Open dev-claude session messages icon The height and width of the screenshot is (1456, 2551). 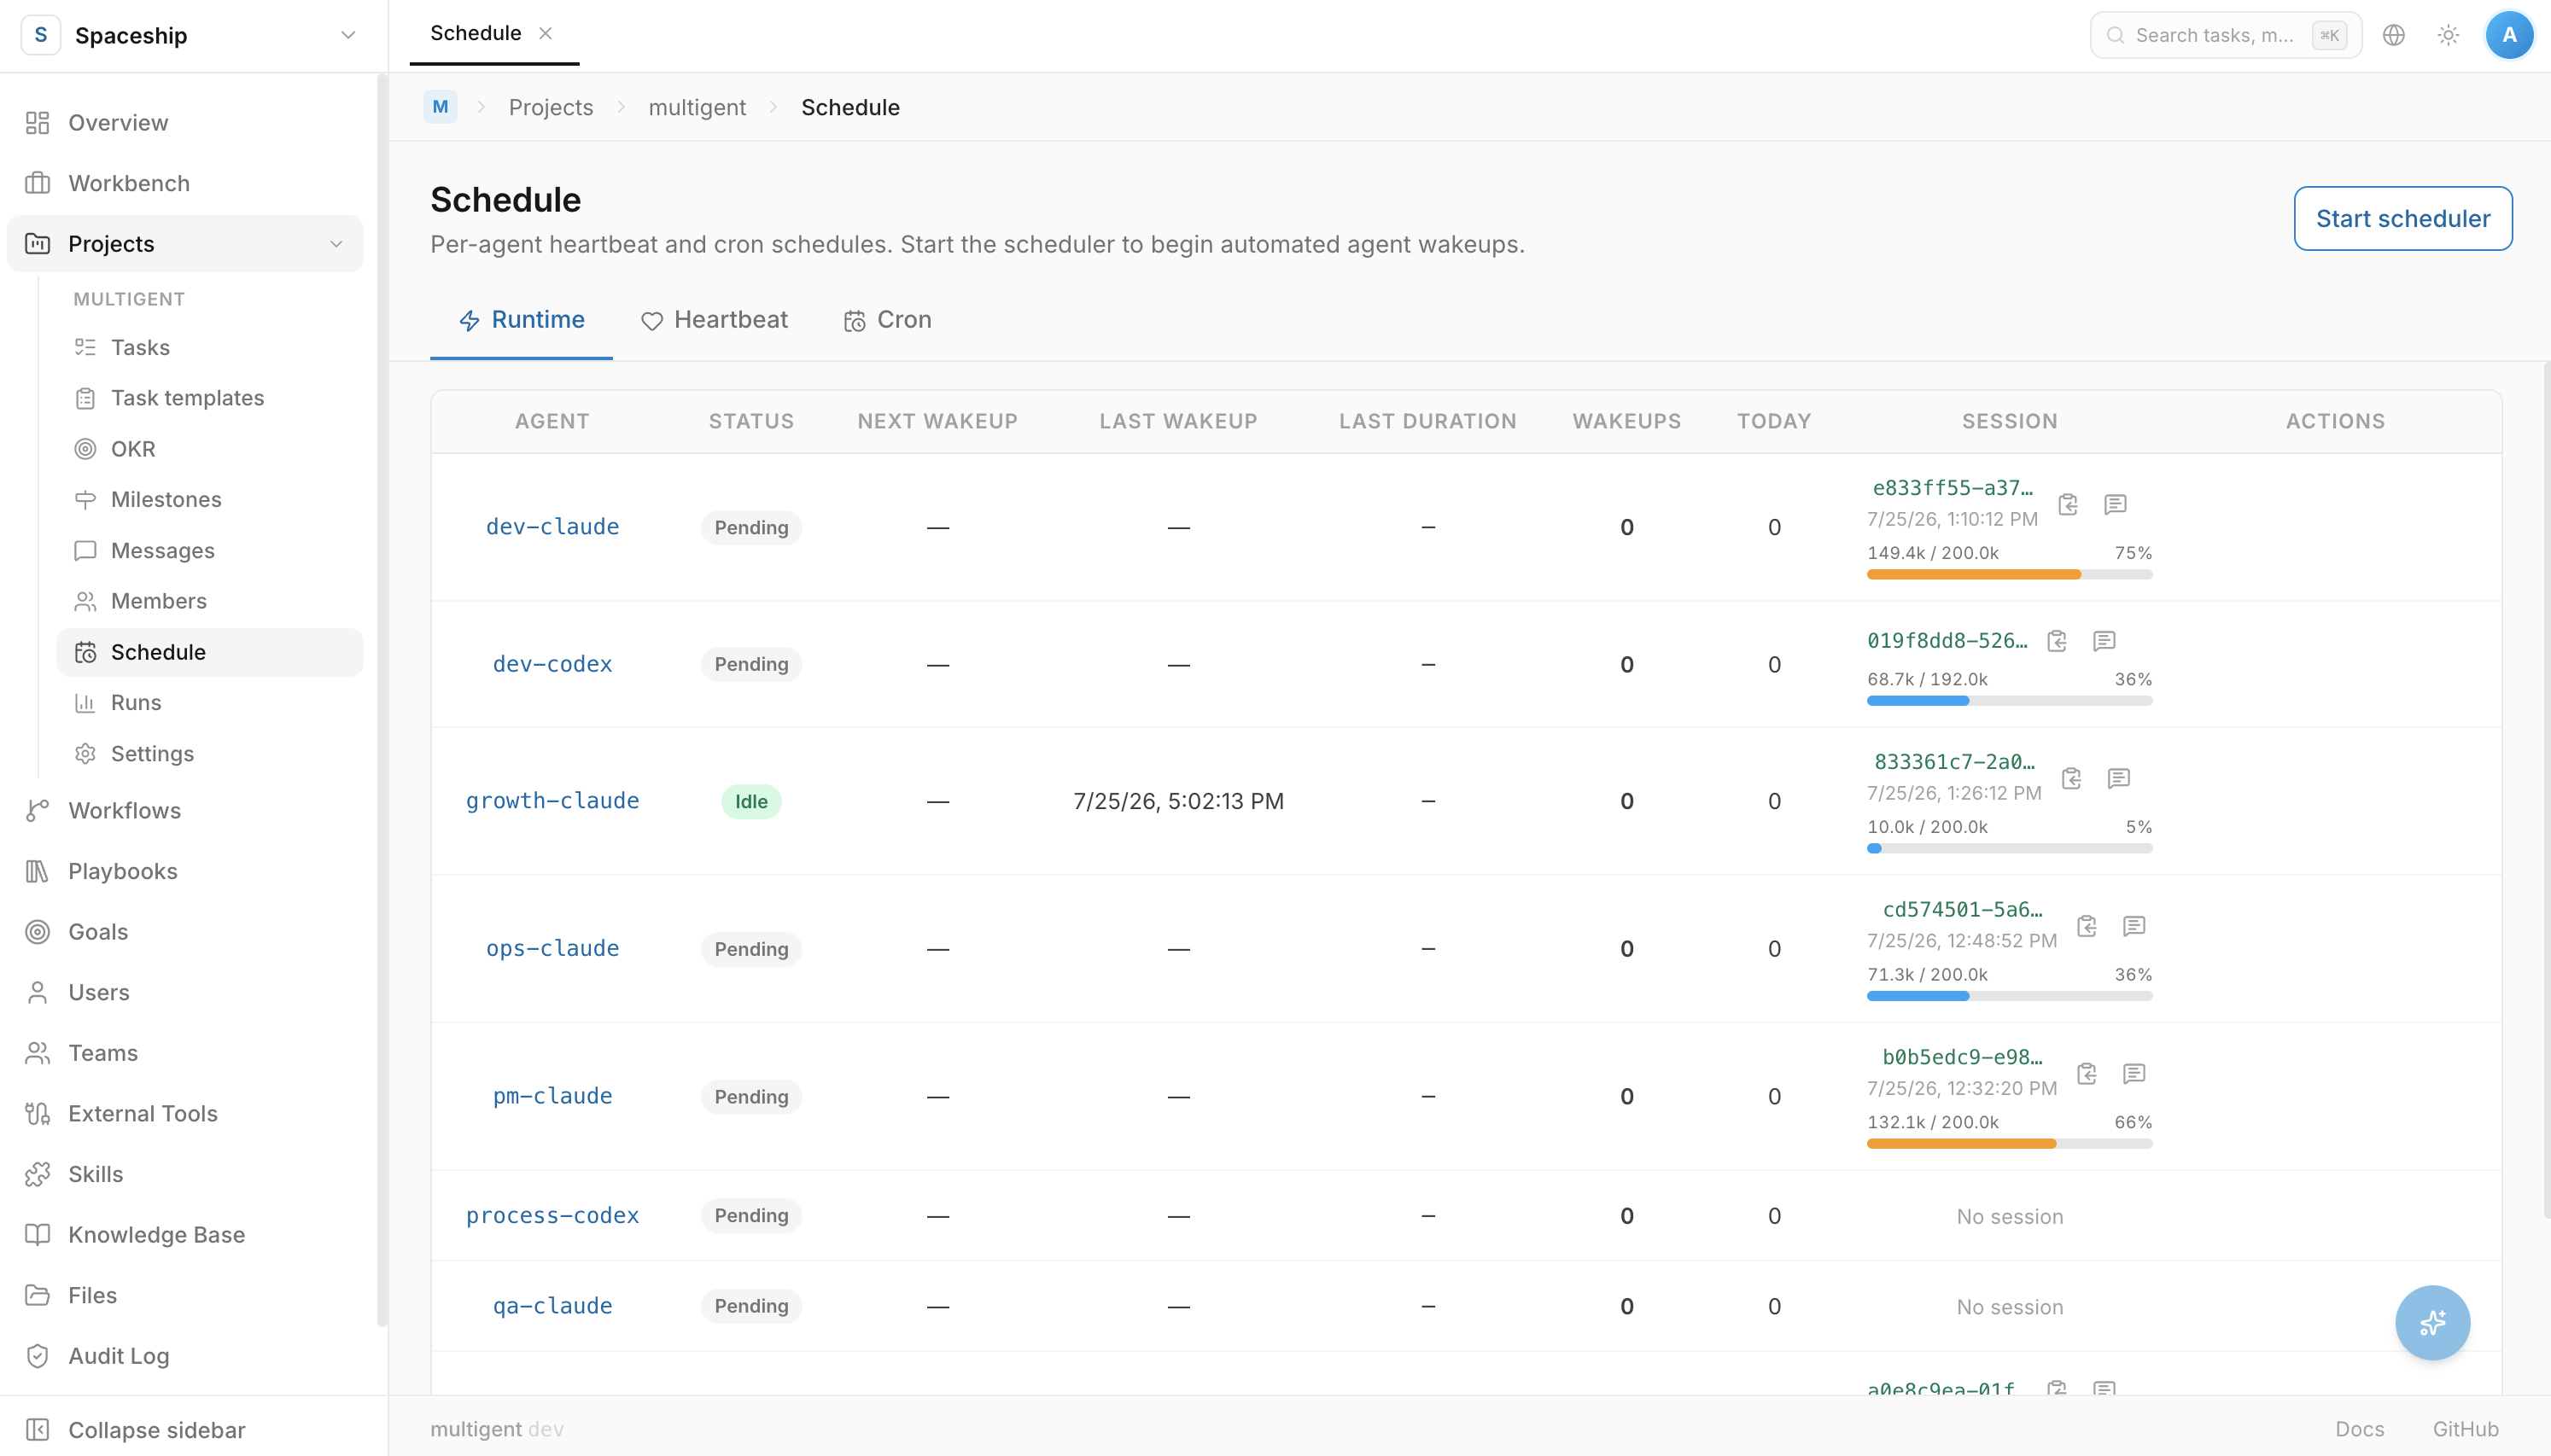(2115, 504)
